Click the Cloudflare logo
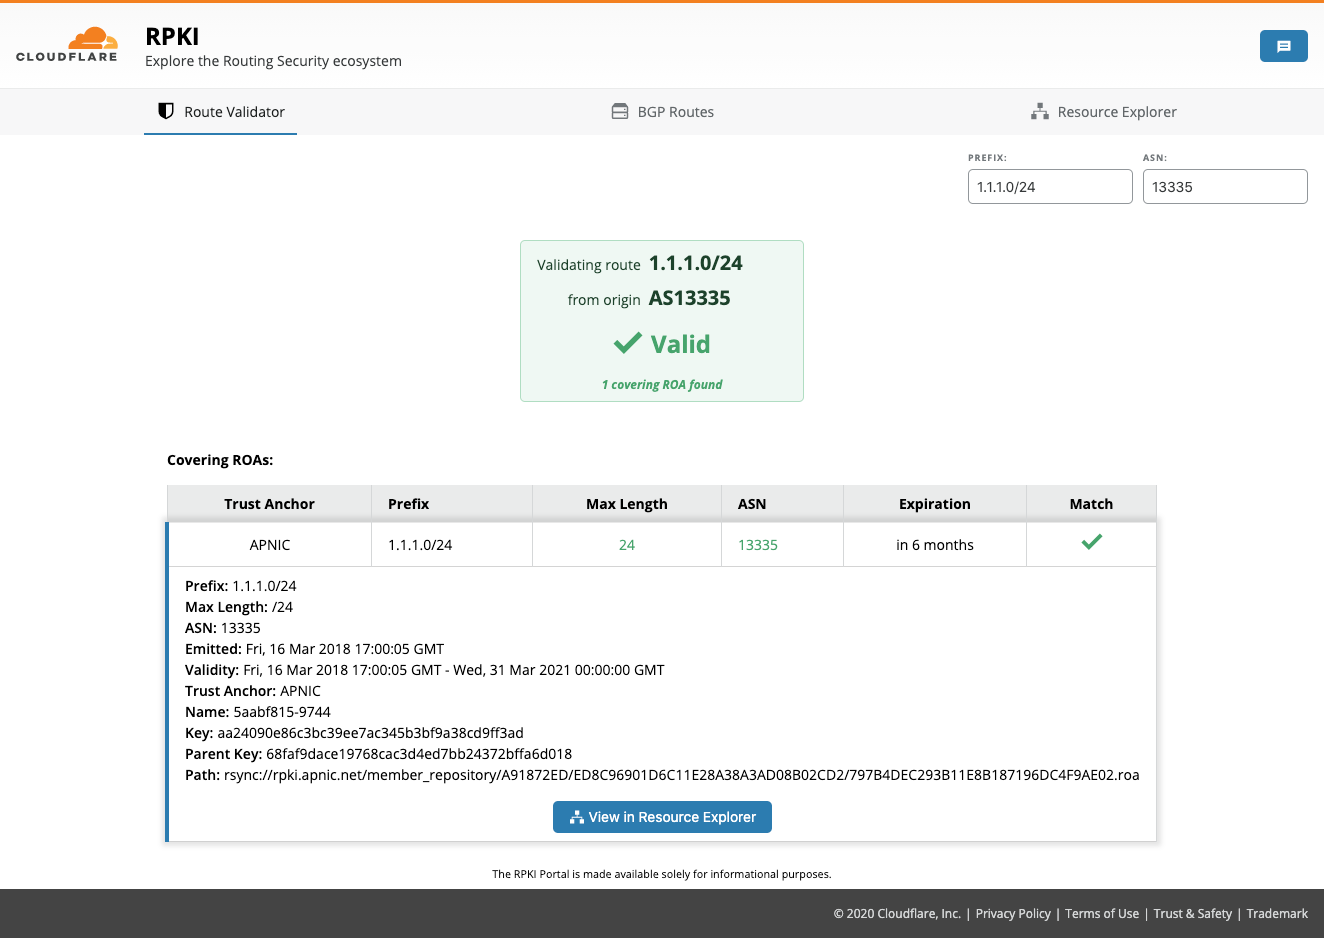 point(67,45)
